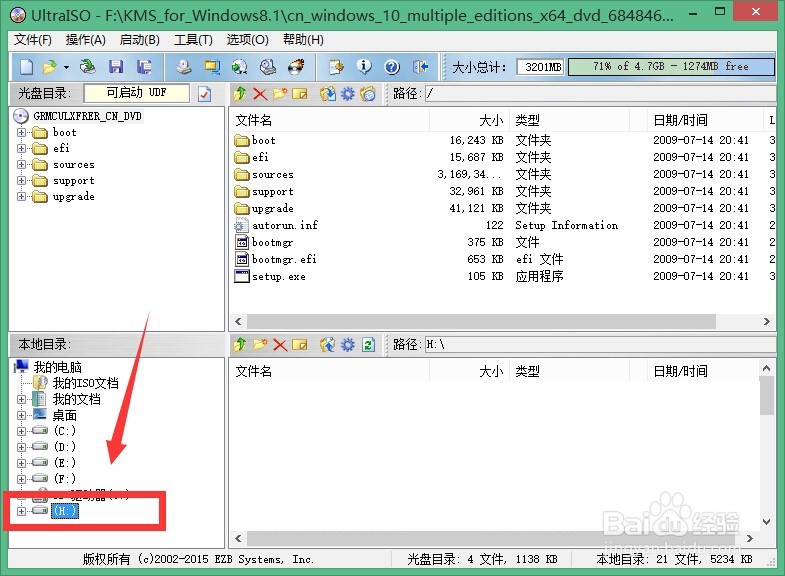Expand the upgrade folder tree node
785x576 pixels.
click(x=21, y=197)
